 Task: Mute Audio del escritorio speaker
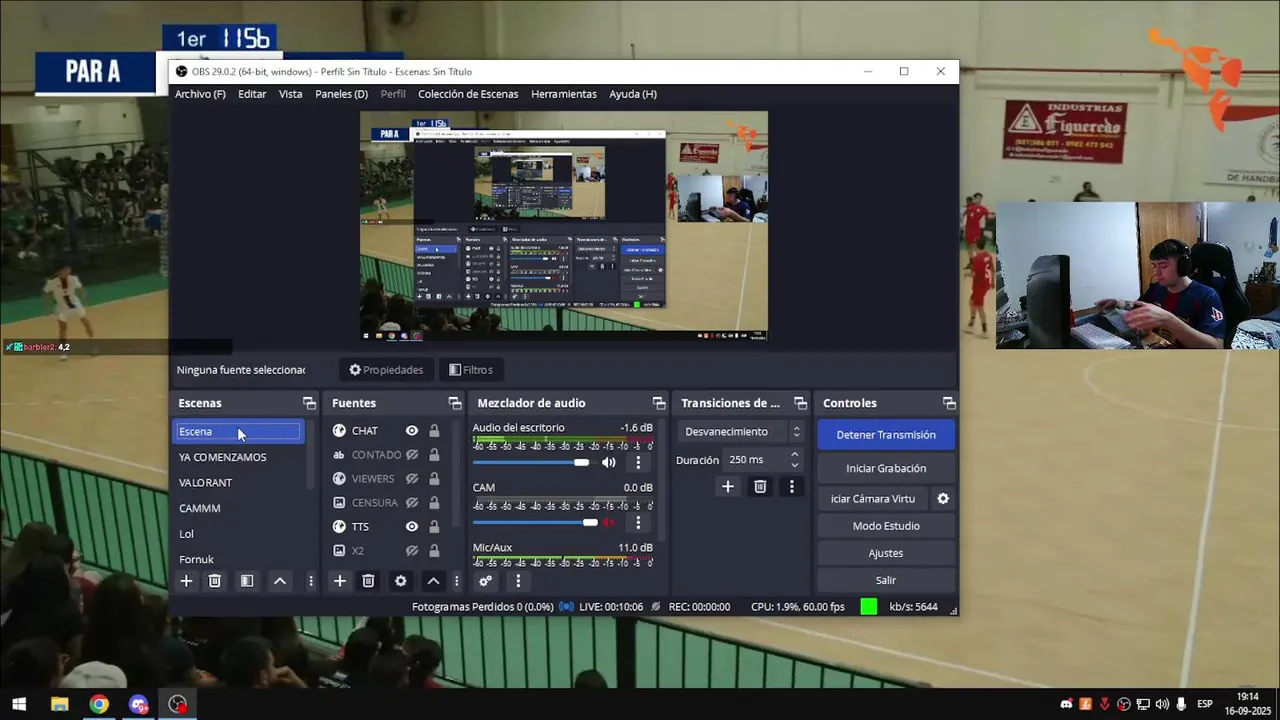click(x=608, y=462)
